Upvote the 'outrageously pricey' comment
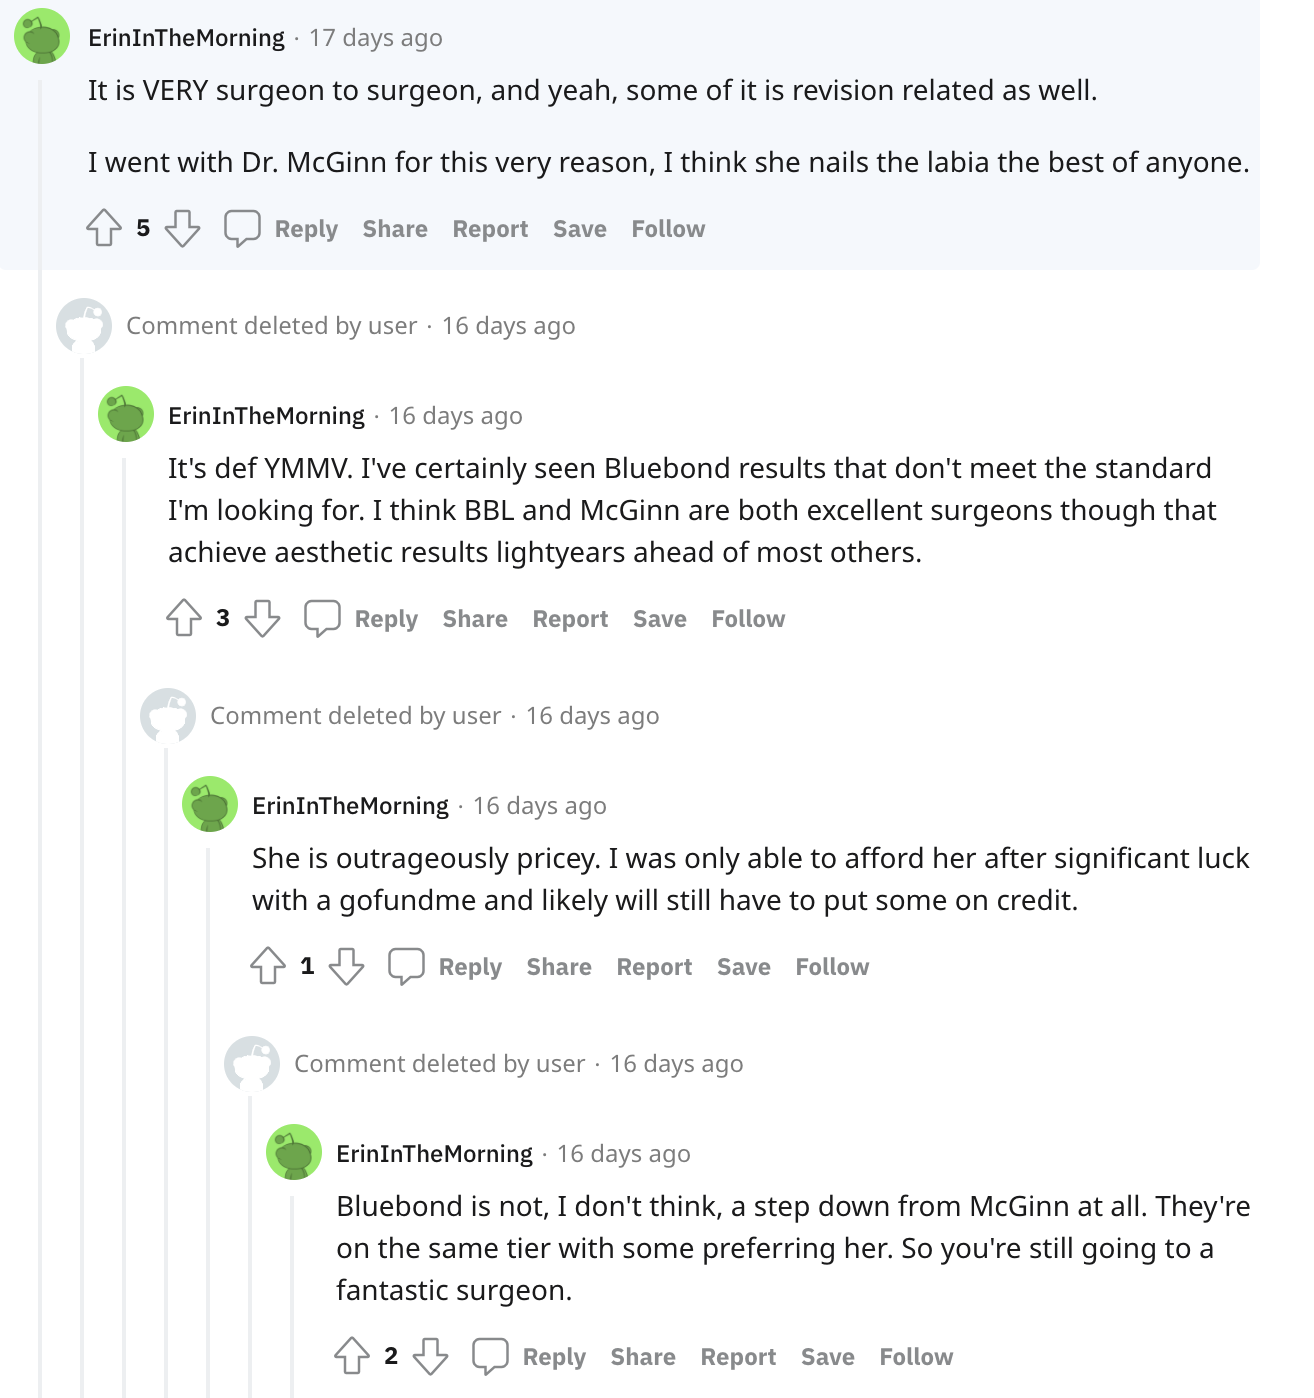This screenshot has height=1398, width=1314. pyautogui.click(x=268, y=966)
